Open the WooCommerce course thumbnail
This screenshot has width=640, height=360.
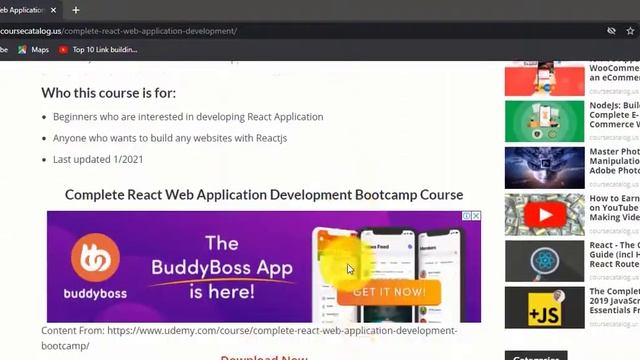coord(544,79)
